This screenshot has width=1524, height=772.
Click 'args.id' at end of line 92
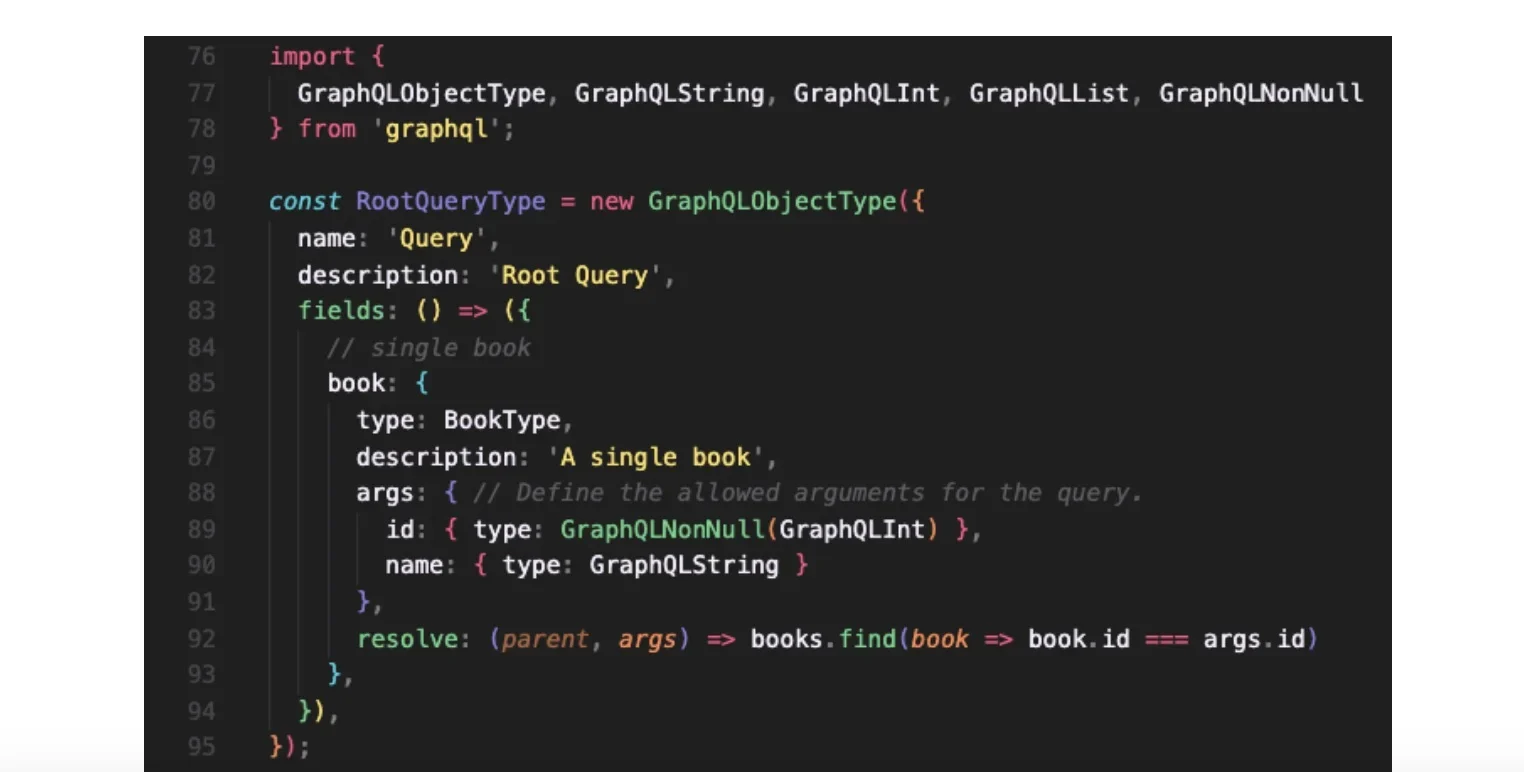point(1254,638)
